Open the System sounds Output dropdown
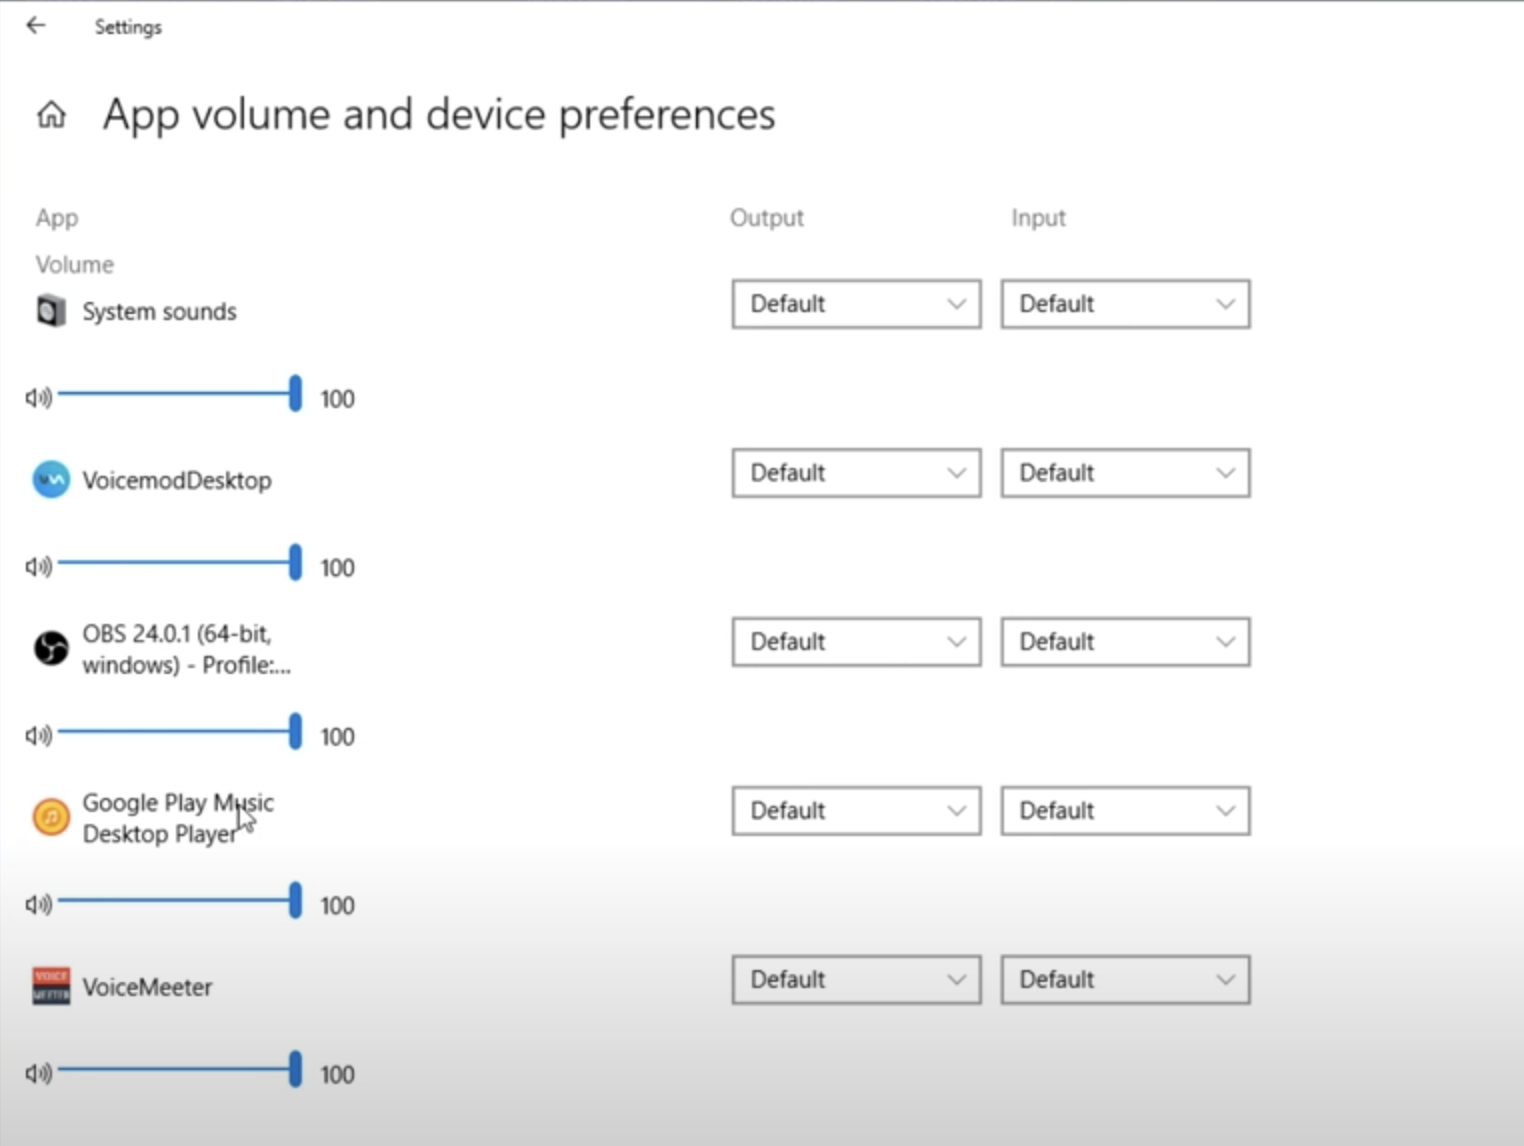 tap(856, 304)
